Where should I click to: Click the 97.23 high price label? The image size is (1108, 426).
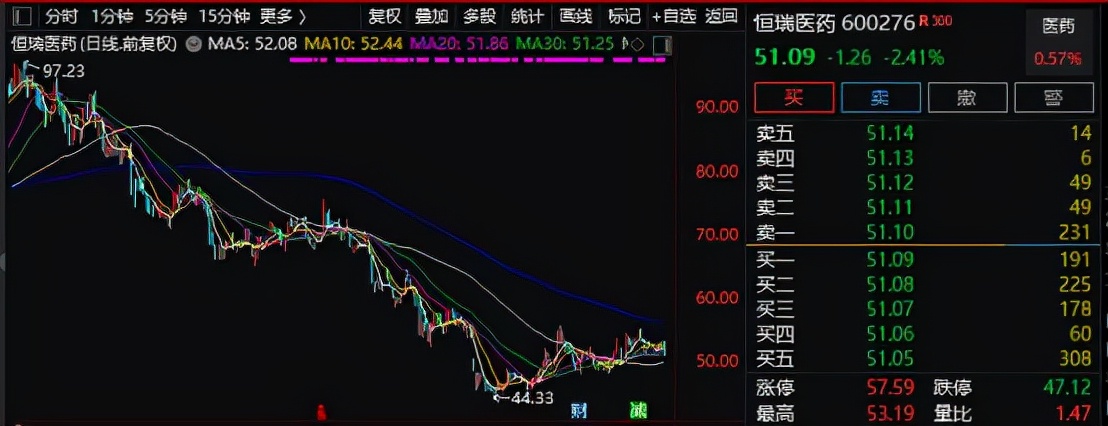tap(63, 71)
